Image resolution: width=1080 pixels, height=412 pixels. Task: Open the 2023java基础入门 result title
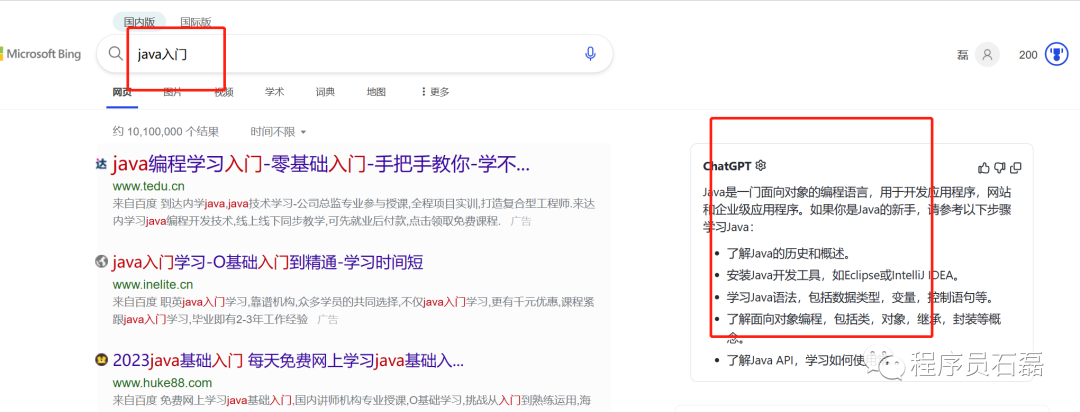coord(288,360)
